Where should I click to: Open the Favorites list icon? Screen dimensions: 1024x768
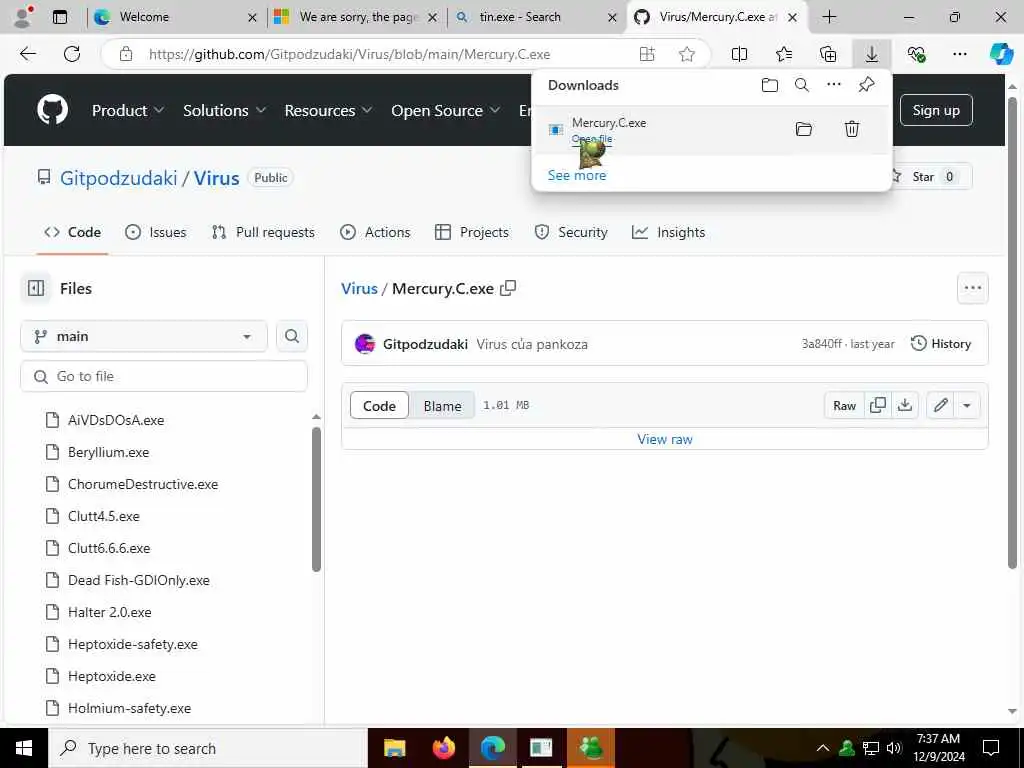tap(784, 54)
